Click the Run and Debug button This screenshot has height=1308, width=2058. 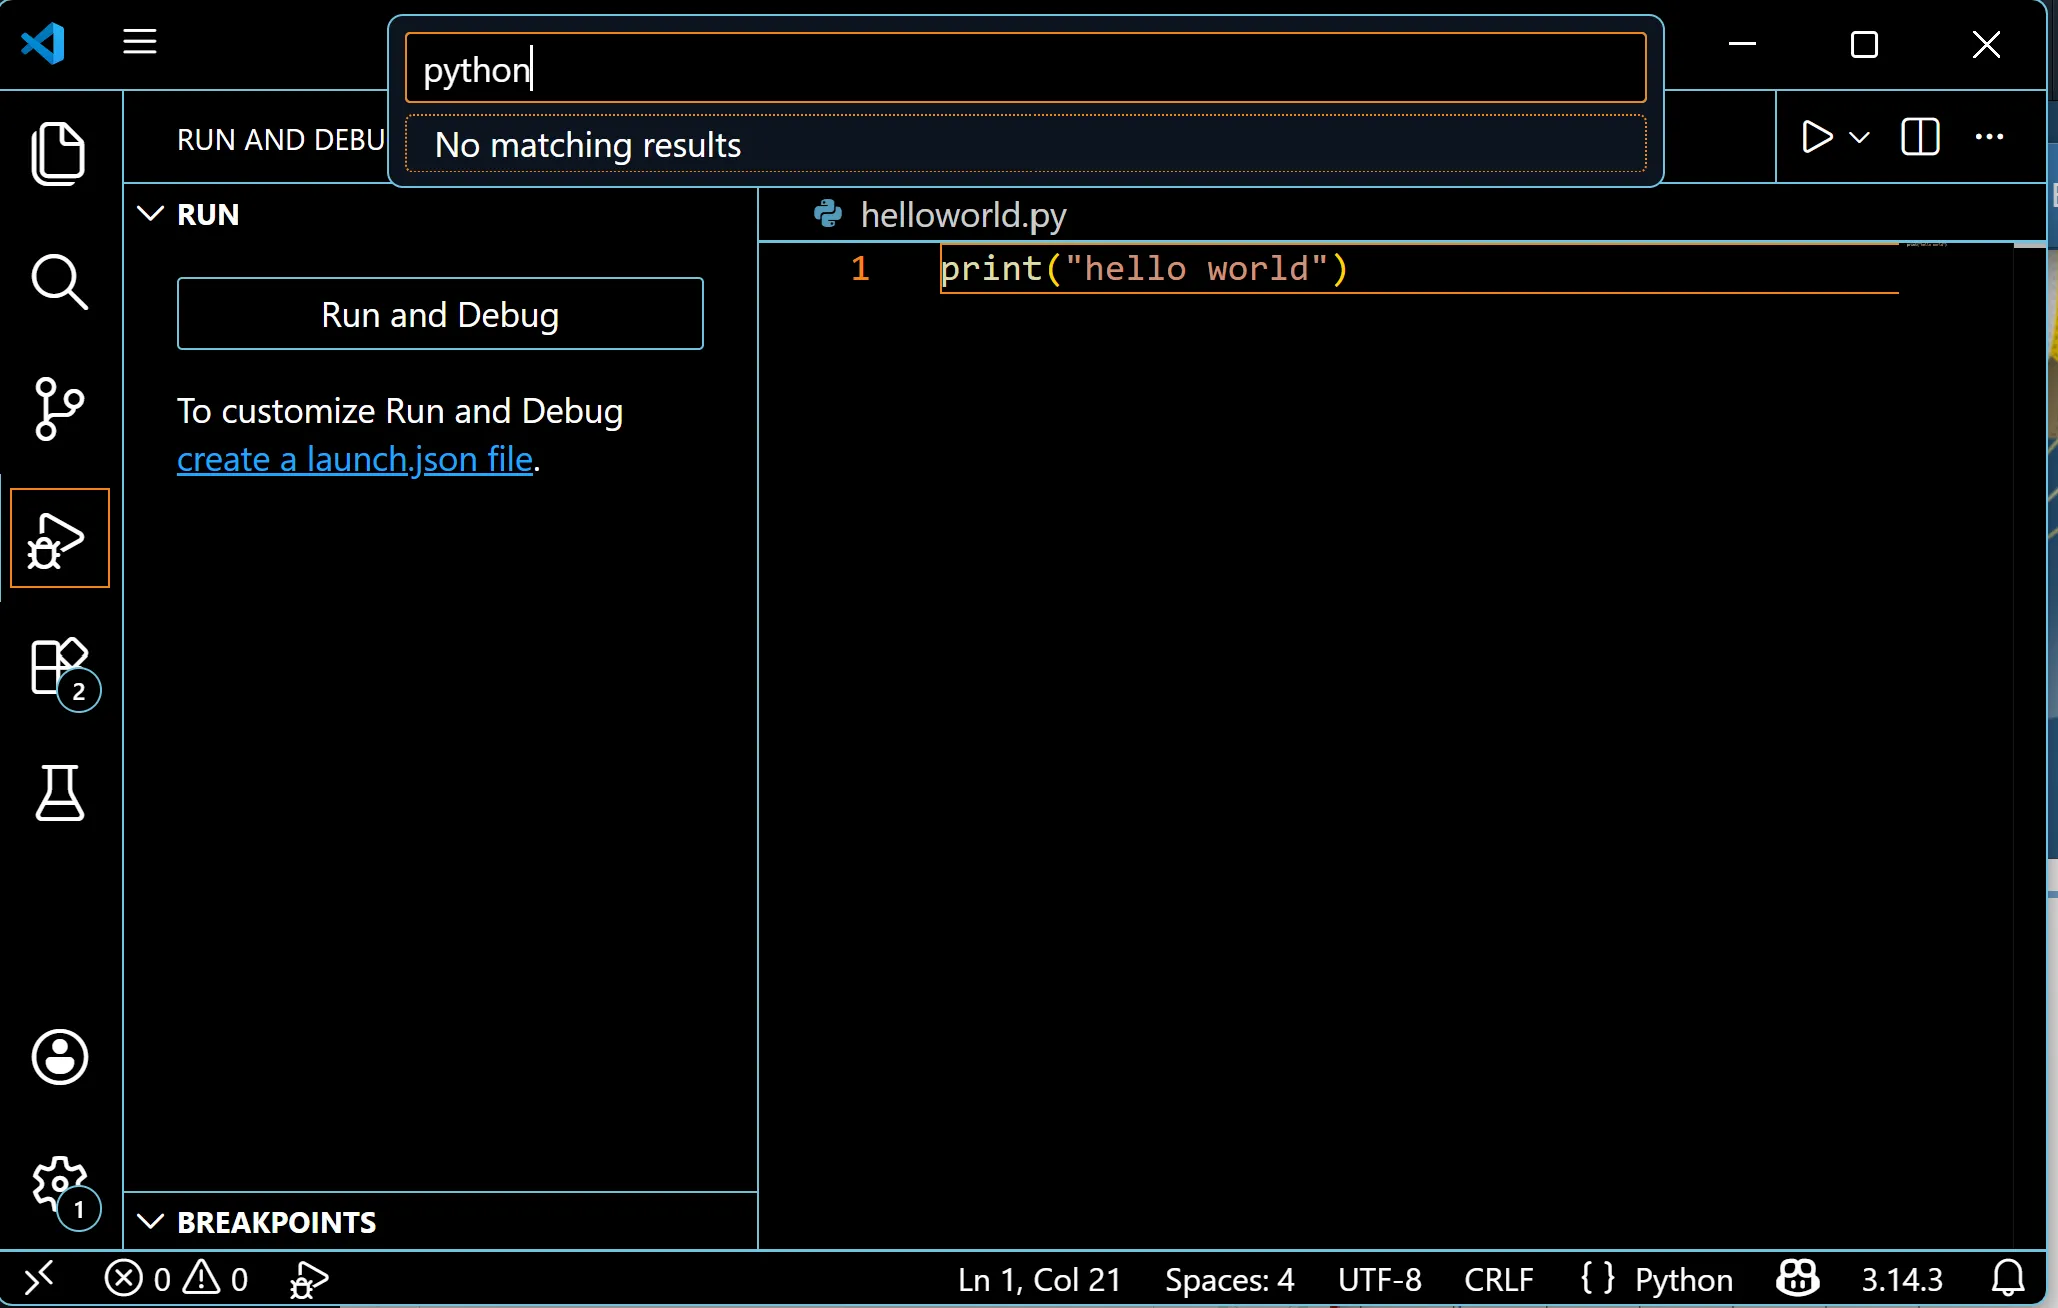[440, 314]
